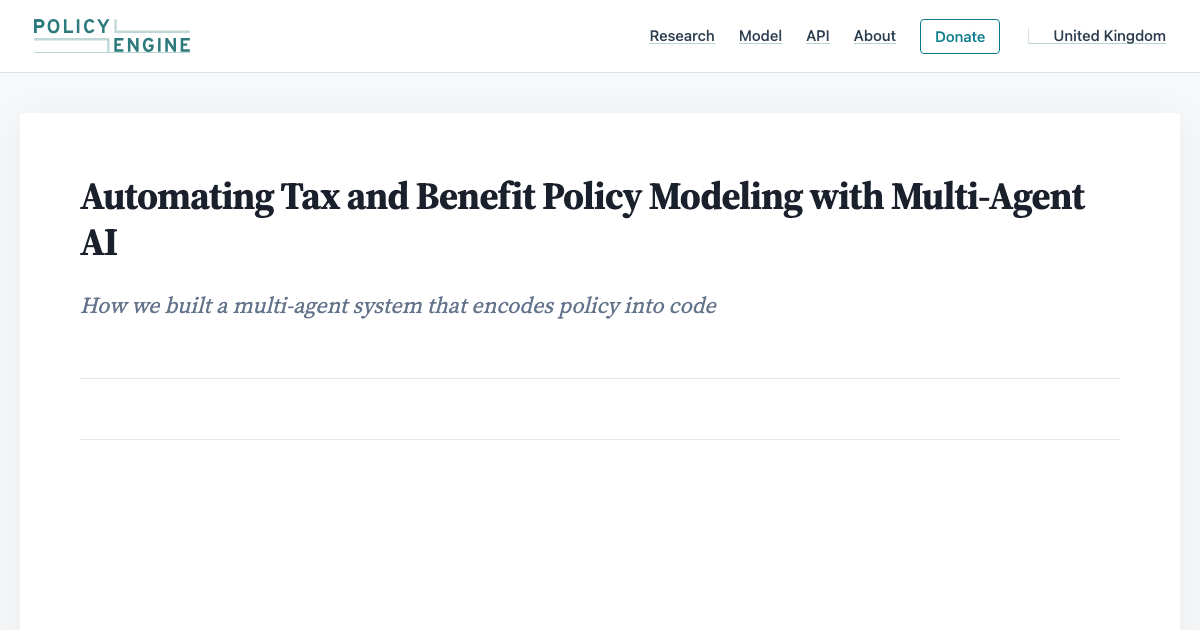1200x630 pixels.
Task: Click 'encodes policy into code' subtitle text
Action: (594, 305)
